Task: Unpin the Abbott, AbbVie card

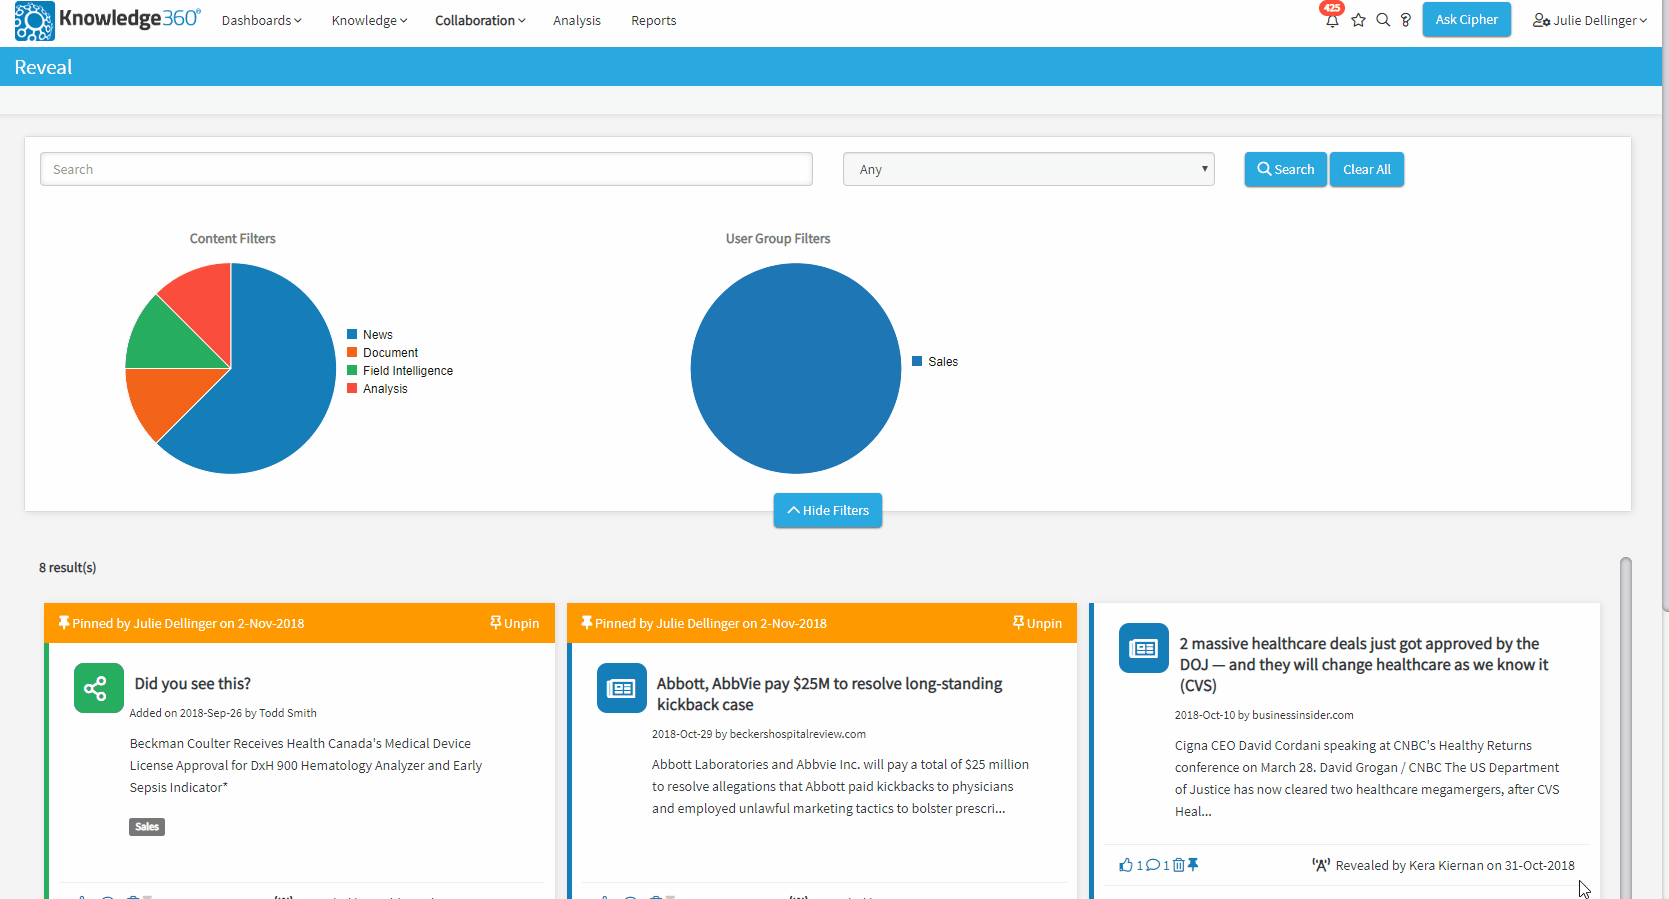Action: click(1037, 623)
